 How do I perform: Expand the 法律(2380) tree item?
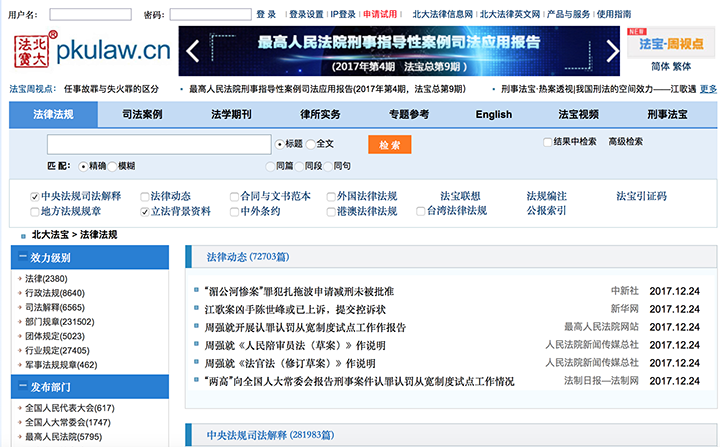point(18,278)
